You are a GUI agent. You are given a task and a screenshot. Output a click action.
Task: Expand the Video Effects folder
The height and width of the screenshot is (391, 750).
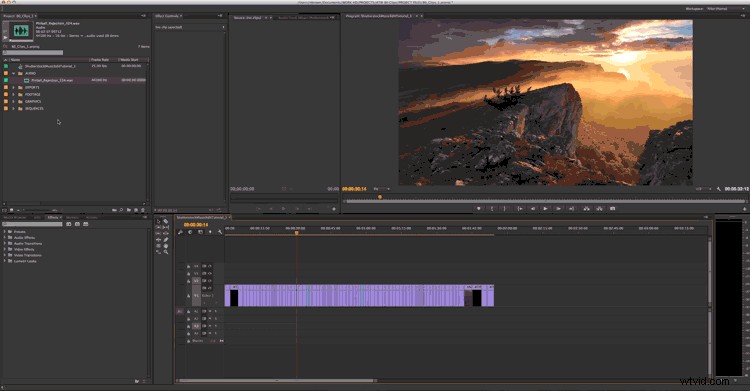tap(5, 249)
